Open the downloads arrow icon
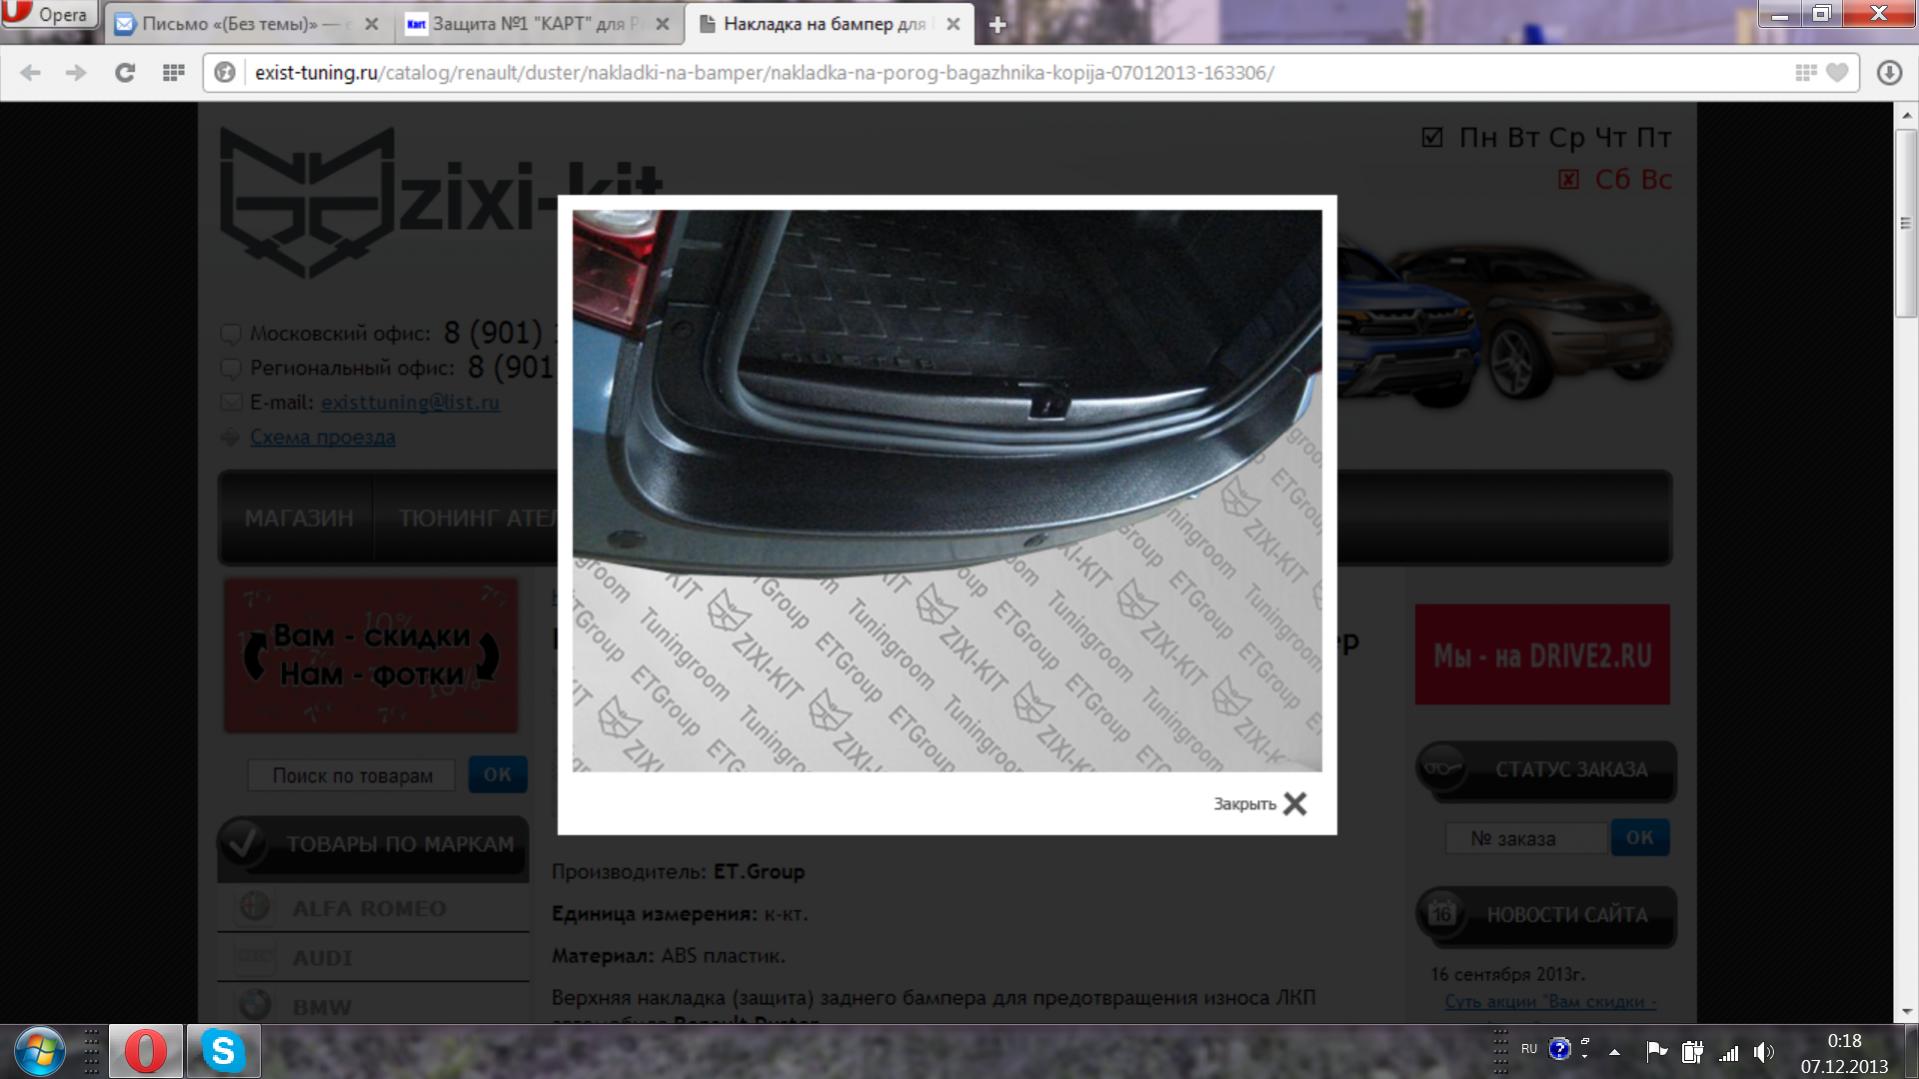Viewport: 1919px width, 1079px height. (x=1888, y=73)
